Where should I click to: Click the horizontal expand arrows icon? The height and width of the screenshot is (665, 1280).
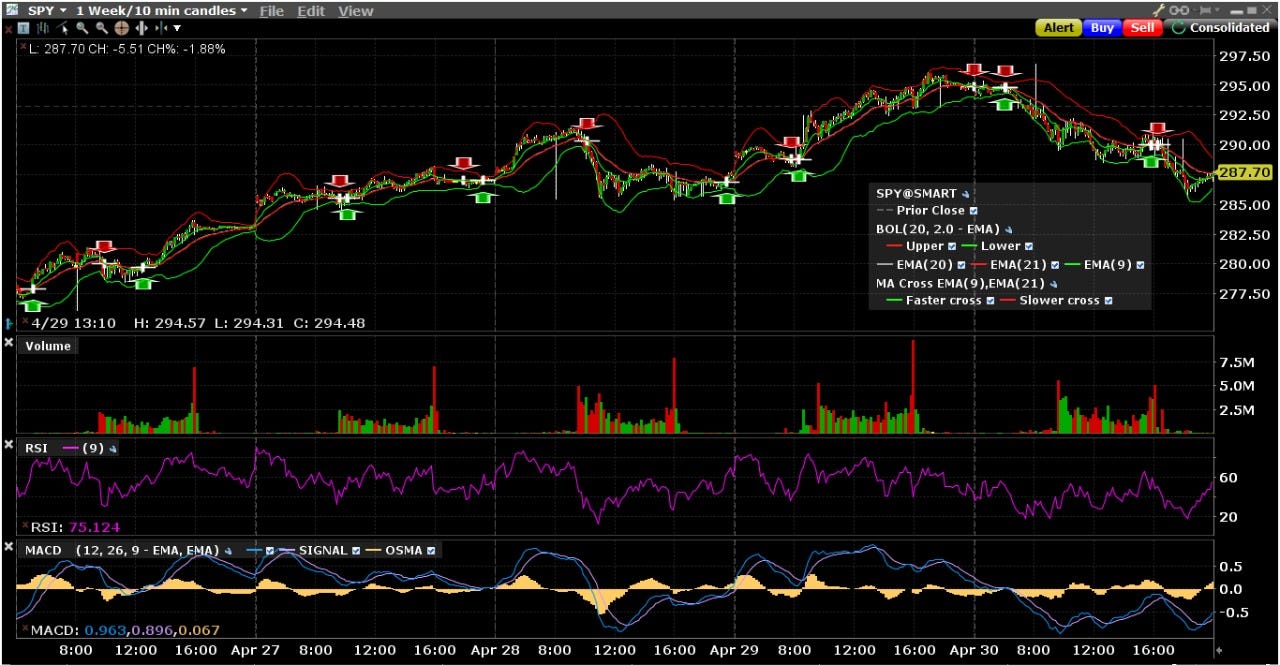click(x=141, y=28)
